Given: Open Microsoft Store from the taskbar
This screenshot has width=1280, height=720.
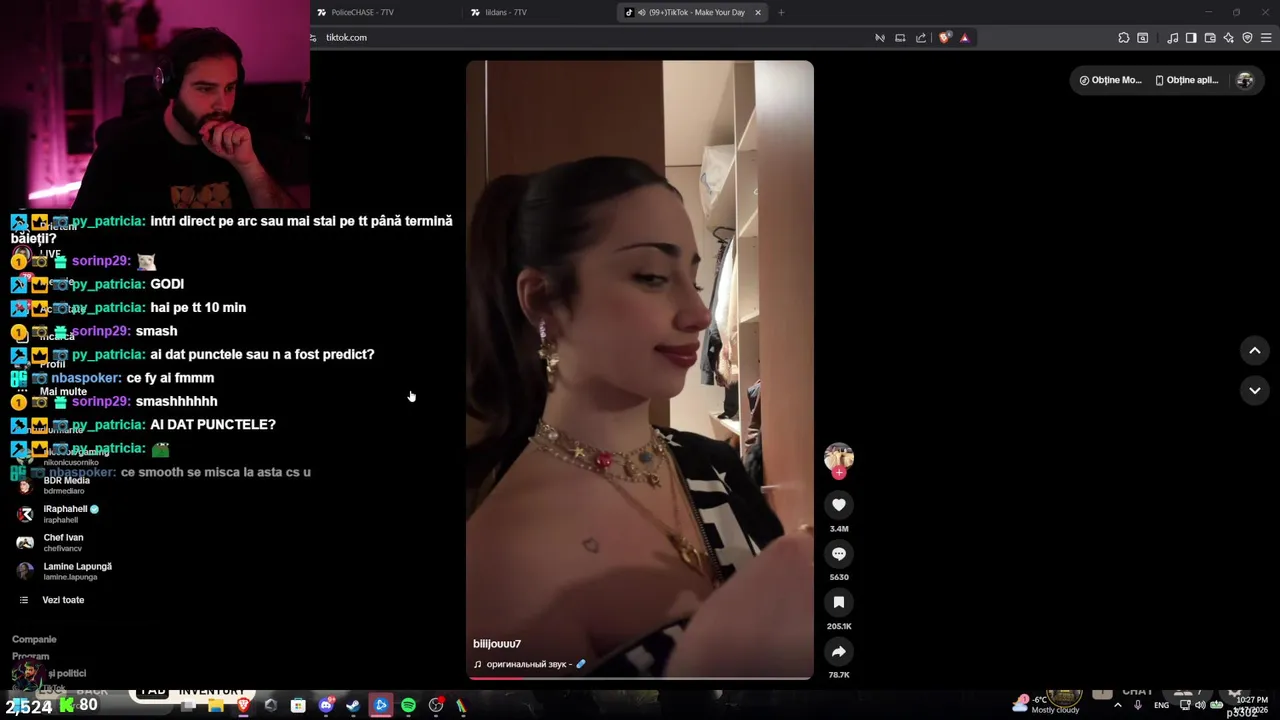Looking at the screenshot, I should (x=298, y=705).
